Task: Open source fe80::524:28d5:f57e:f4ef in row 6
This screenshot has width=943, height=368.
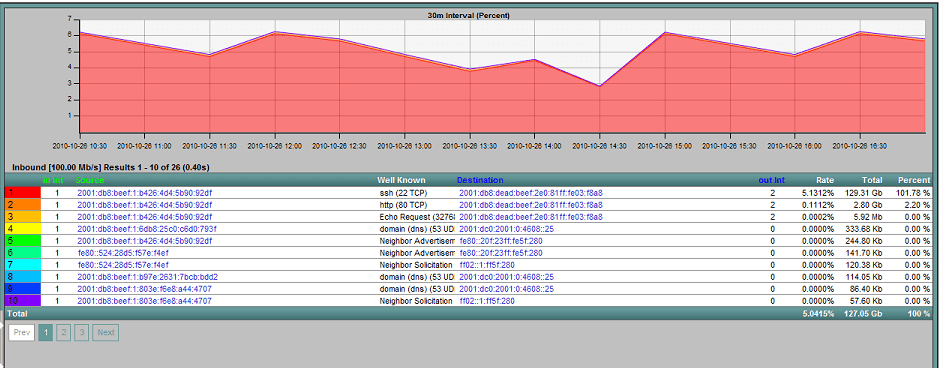Action: point(123,253)
